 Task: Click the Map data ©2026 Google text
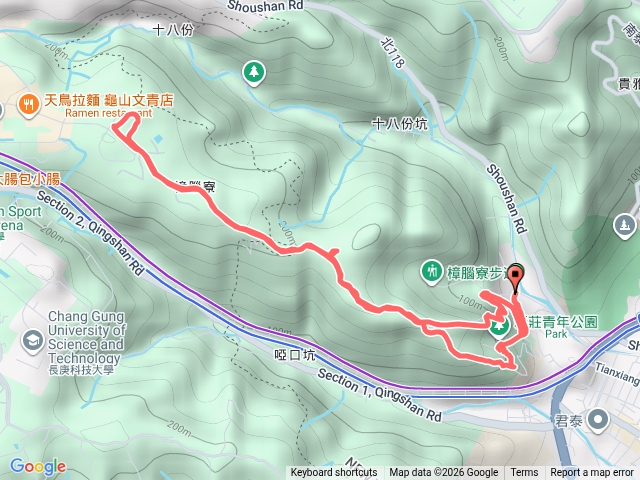pos(444,473)
